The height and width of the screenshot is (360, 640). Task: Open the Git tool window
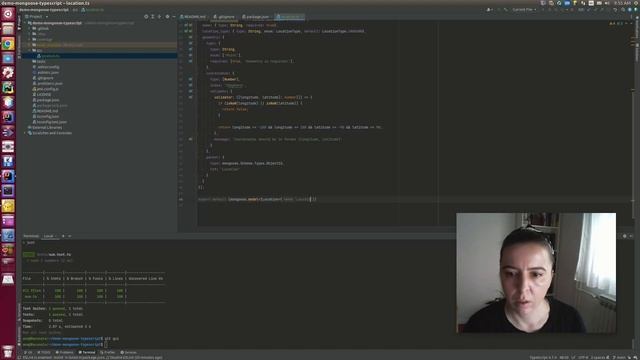tap(28, 352)
